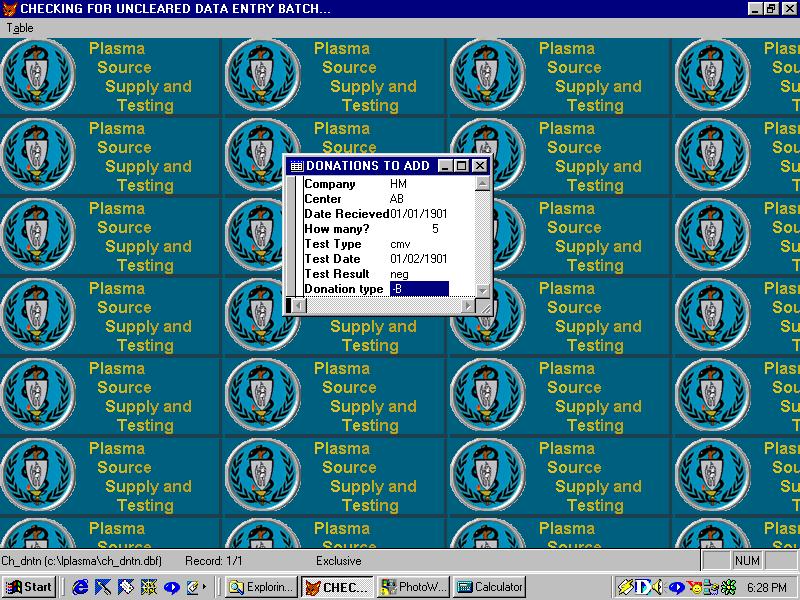Screen dimensions: 800x600
Task: Click the Date Recieved field value
Action: point(418,214)
